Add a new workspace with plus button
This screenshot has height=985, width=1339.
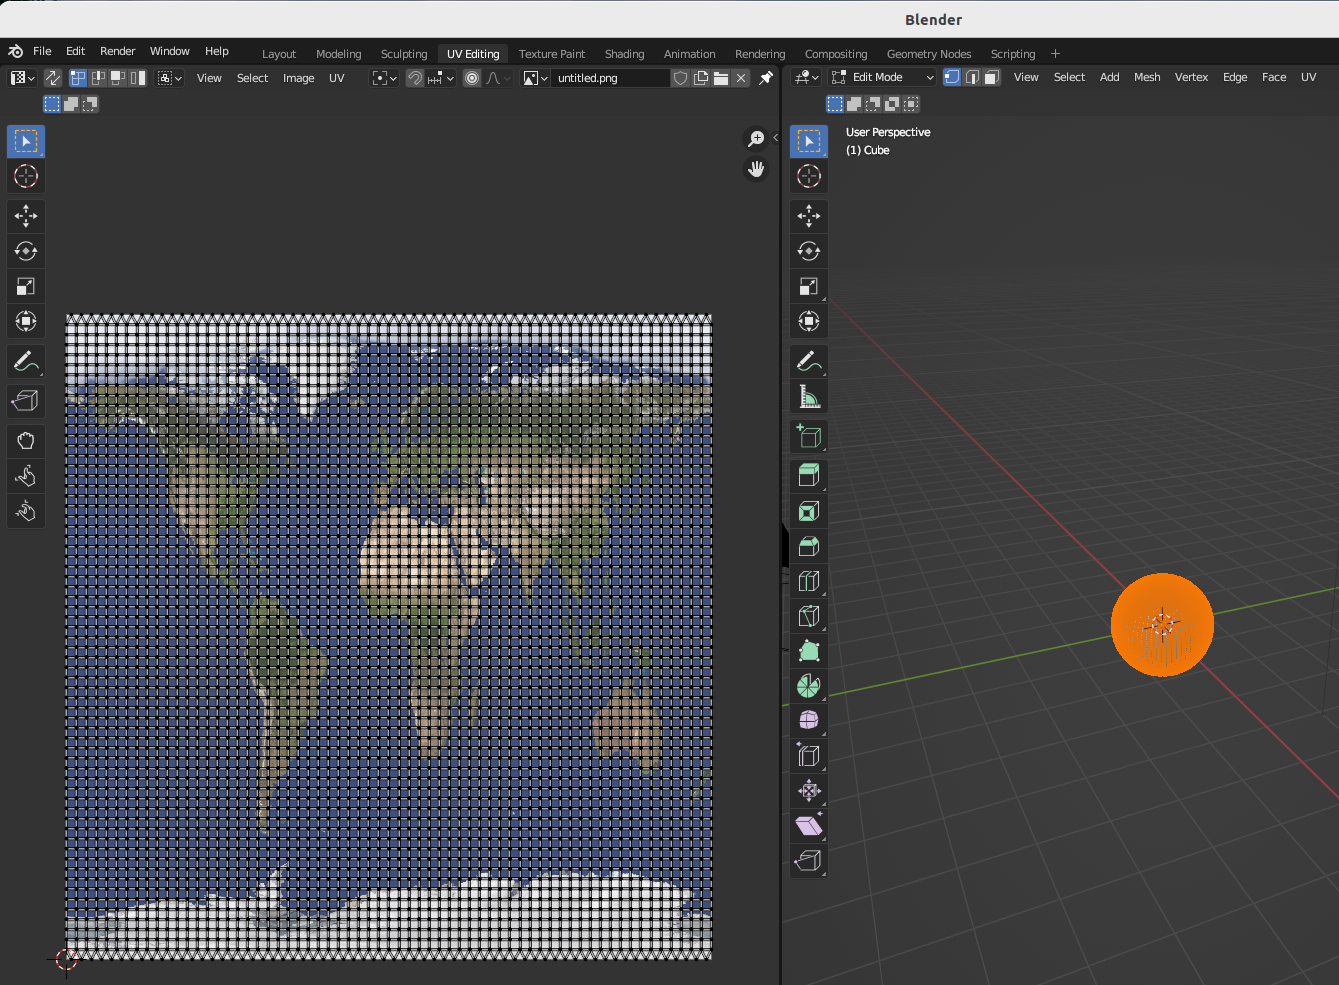1055,54
